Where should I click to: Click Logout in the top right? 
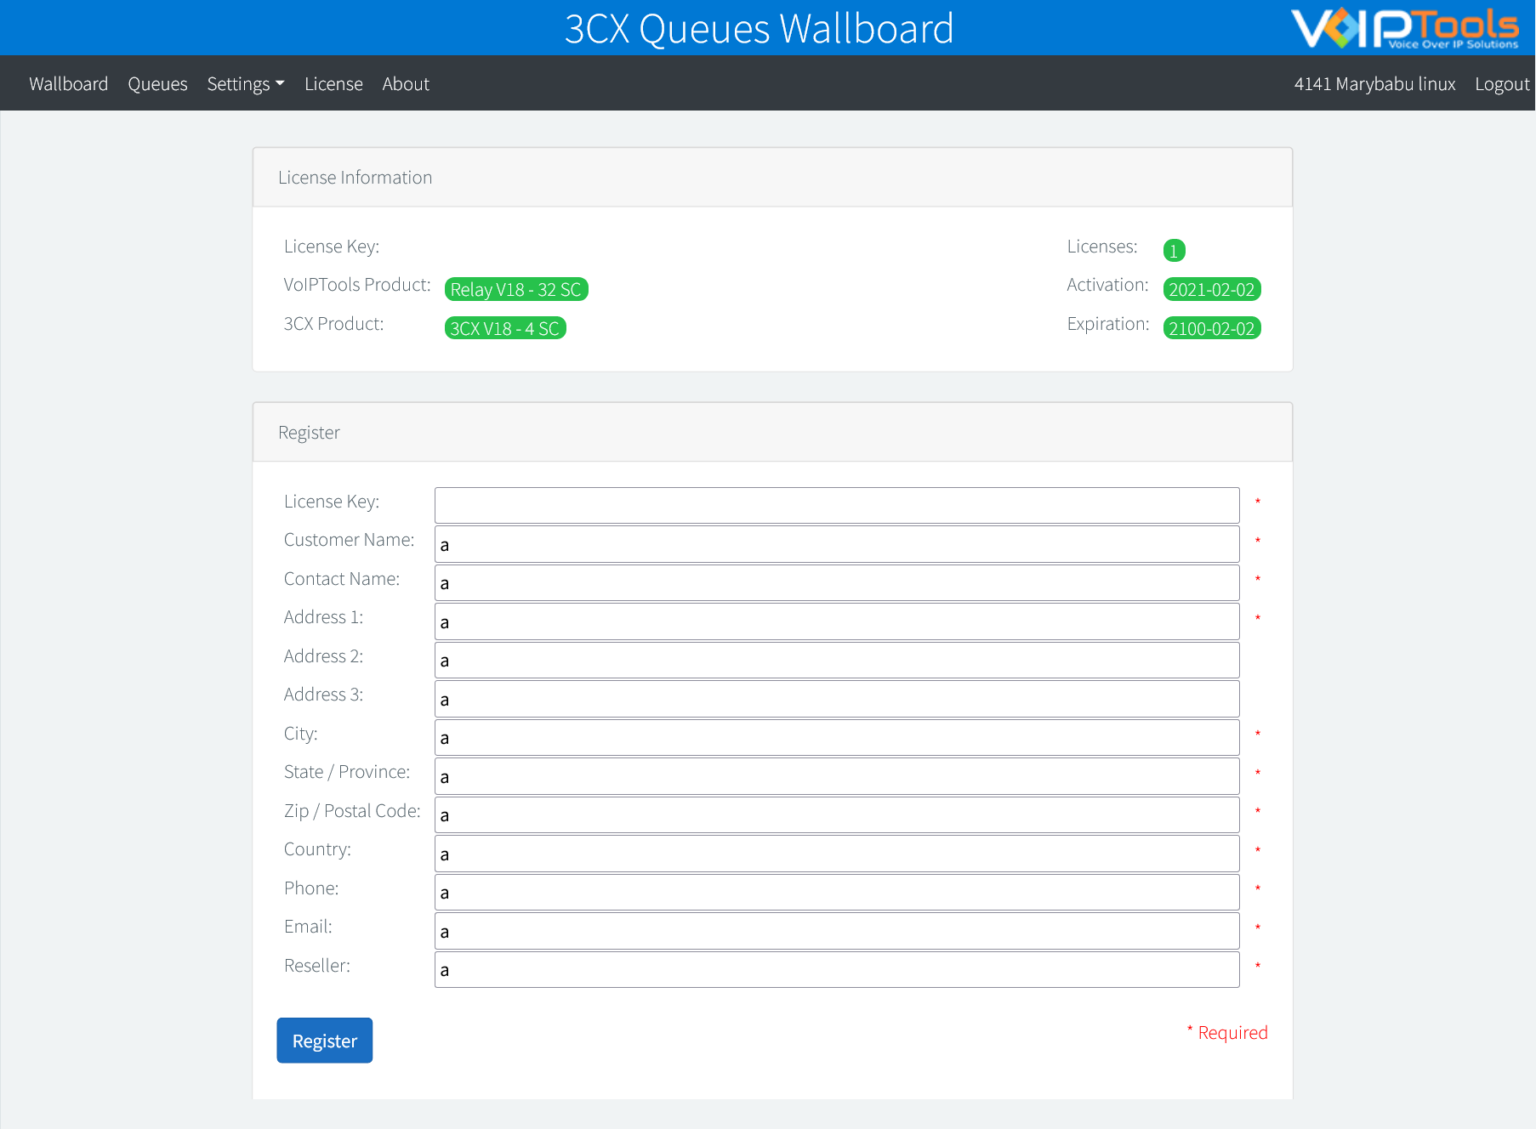tap(1501, 83)
